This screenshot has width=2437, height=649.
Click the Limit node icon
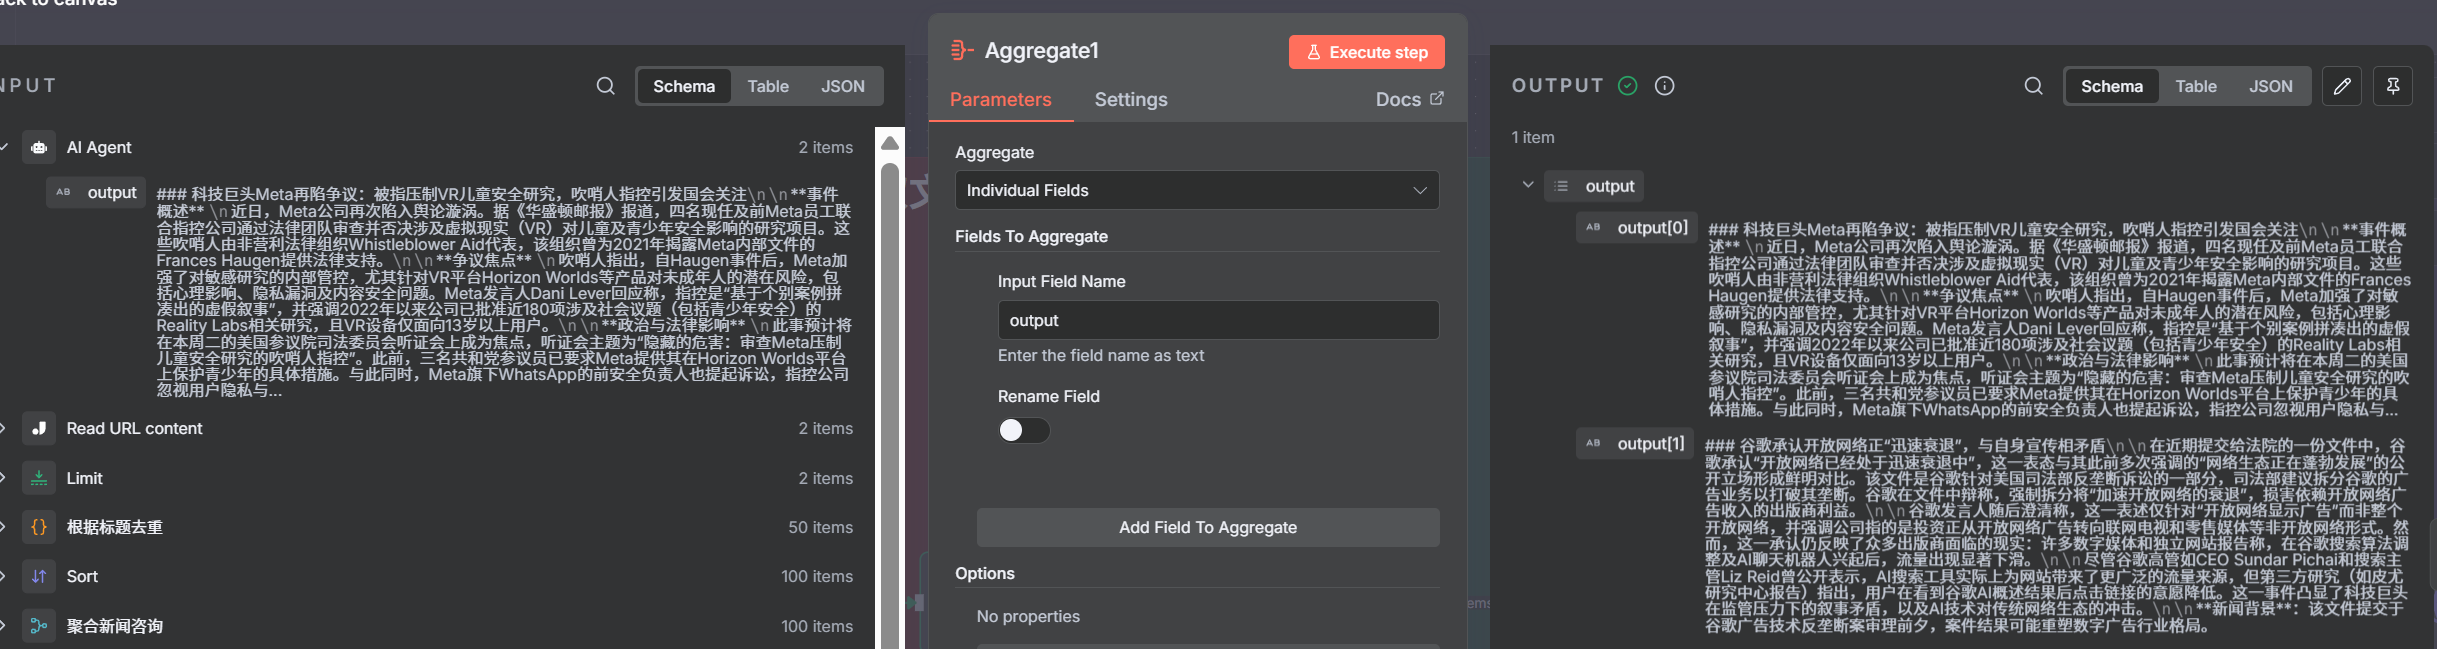point(39,478)
